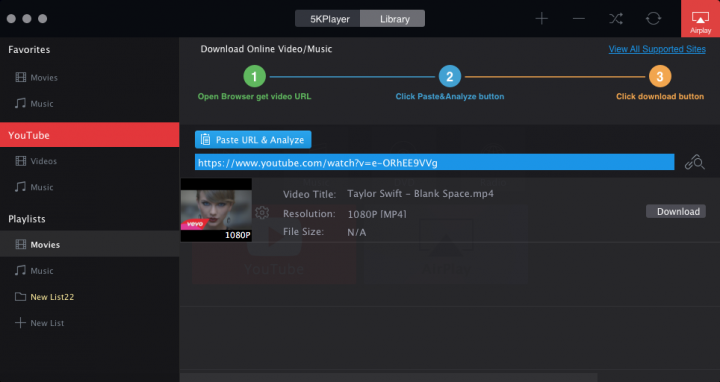Click Paste URL & Analyze button

tap(253, 140)
